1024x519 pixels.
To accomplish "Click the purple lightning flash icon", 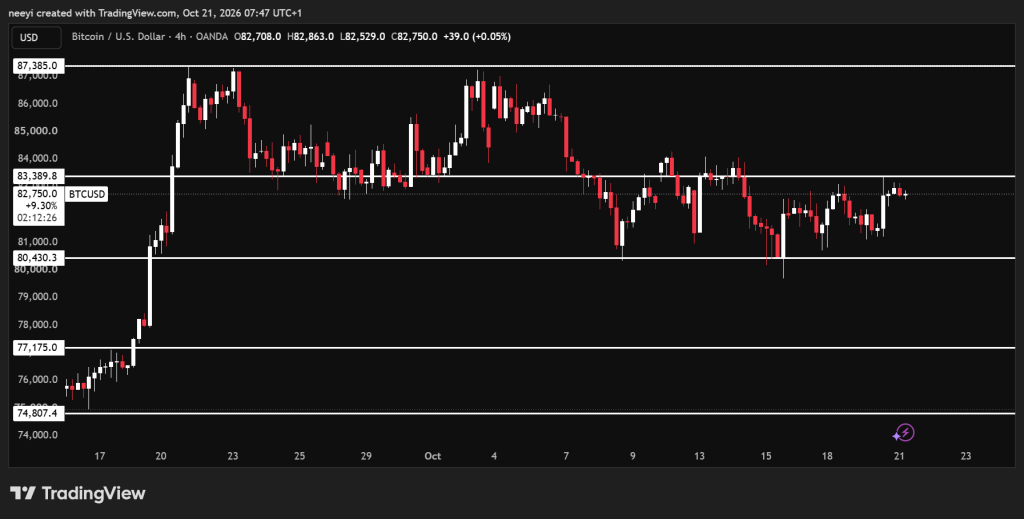I will point(904,432).
